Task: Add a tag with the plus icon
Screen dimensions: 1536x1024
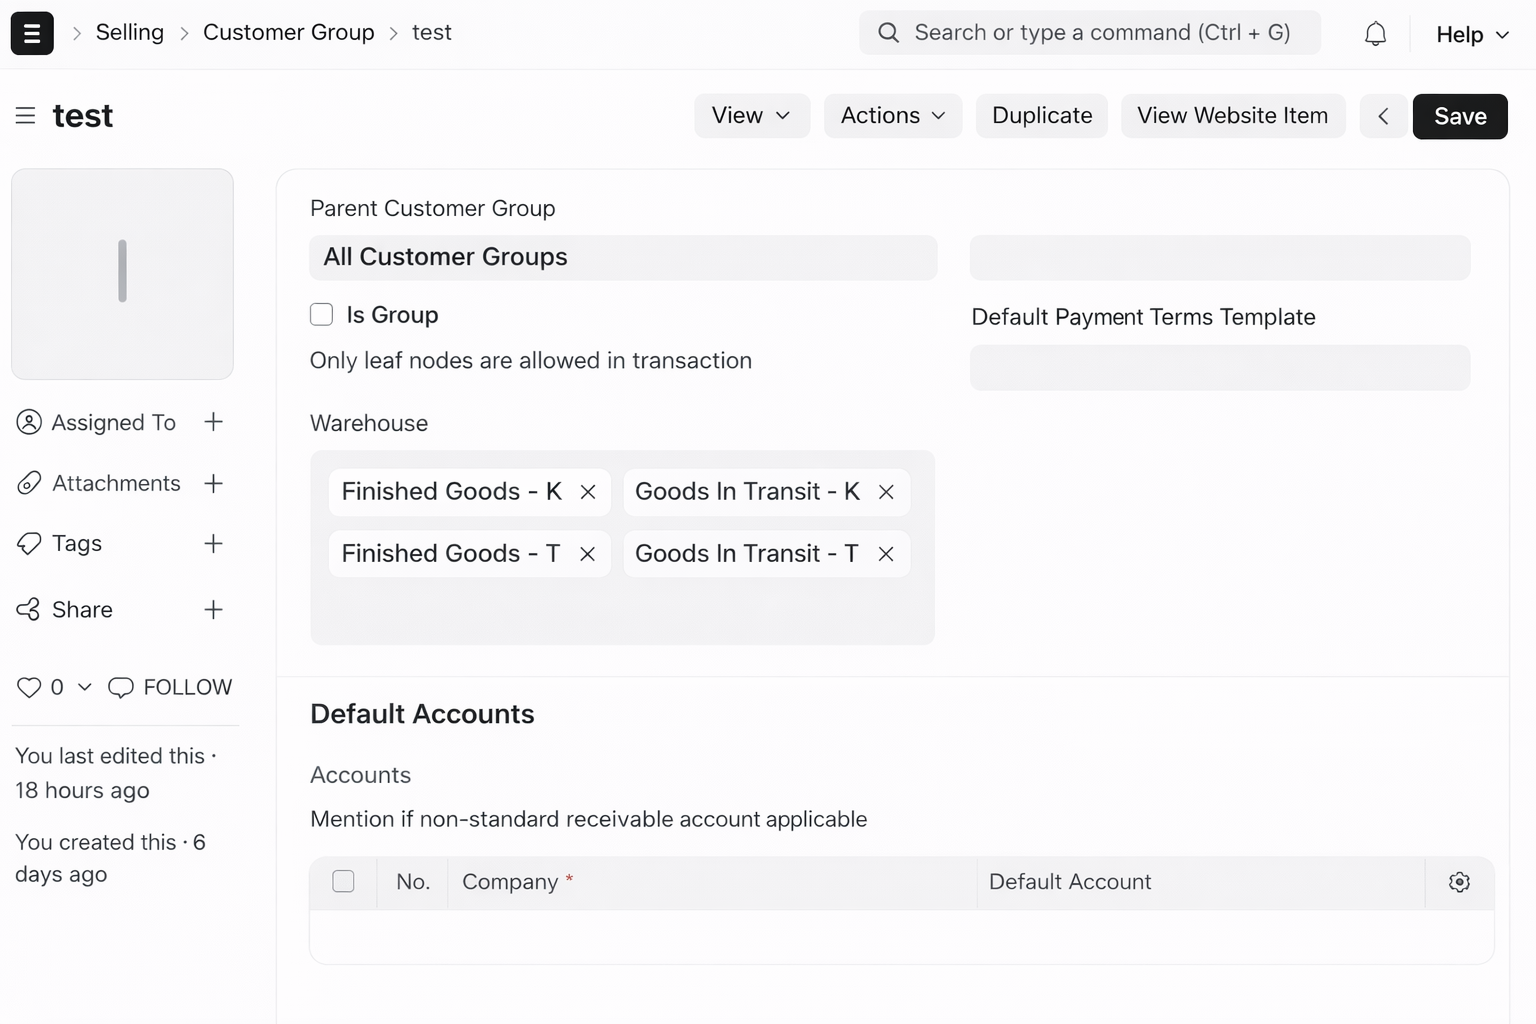Action: click(x=213, y=543)
